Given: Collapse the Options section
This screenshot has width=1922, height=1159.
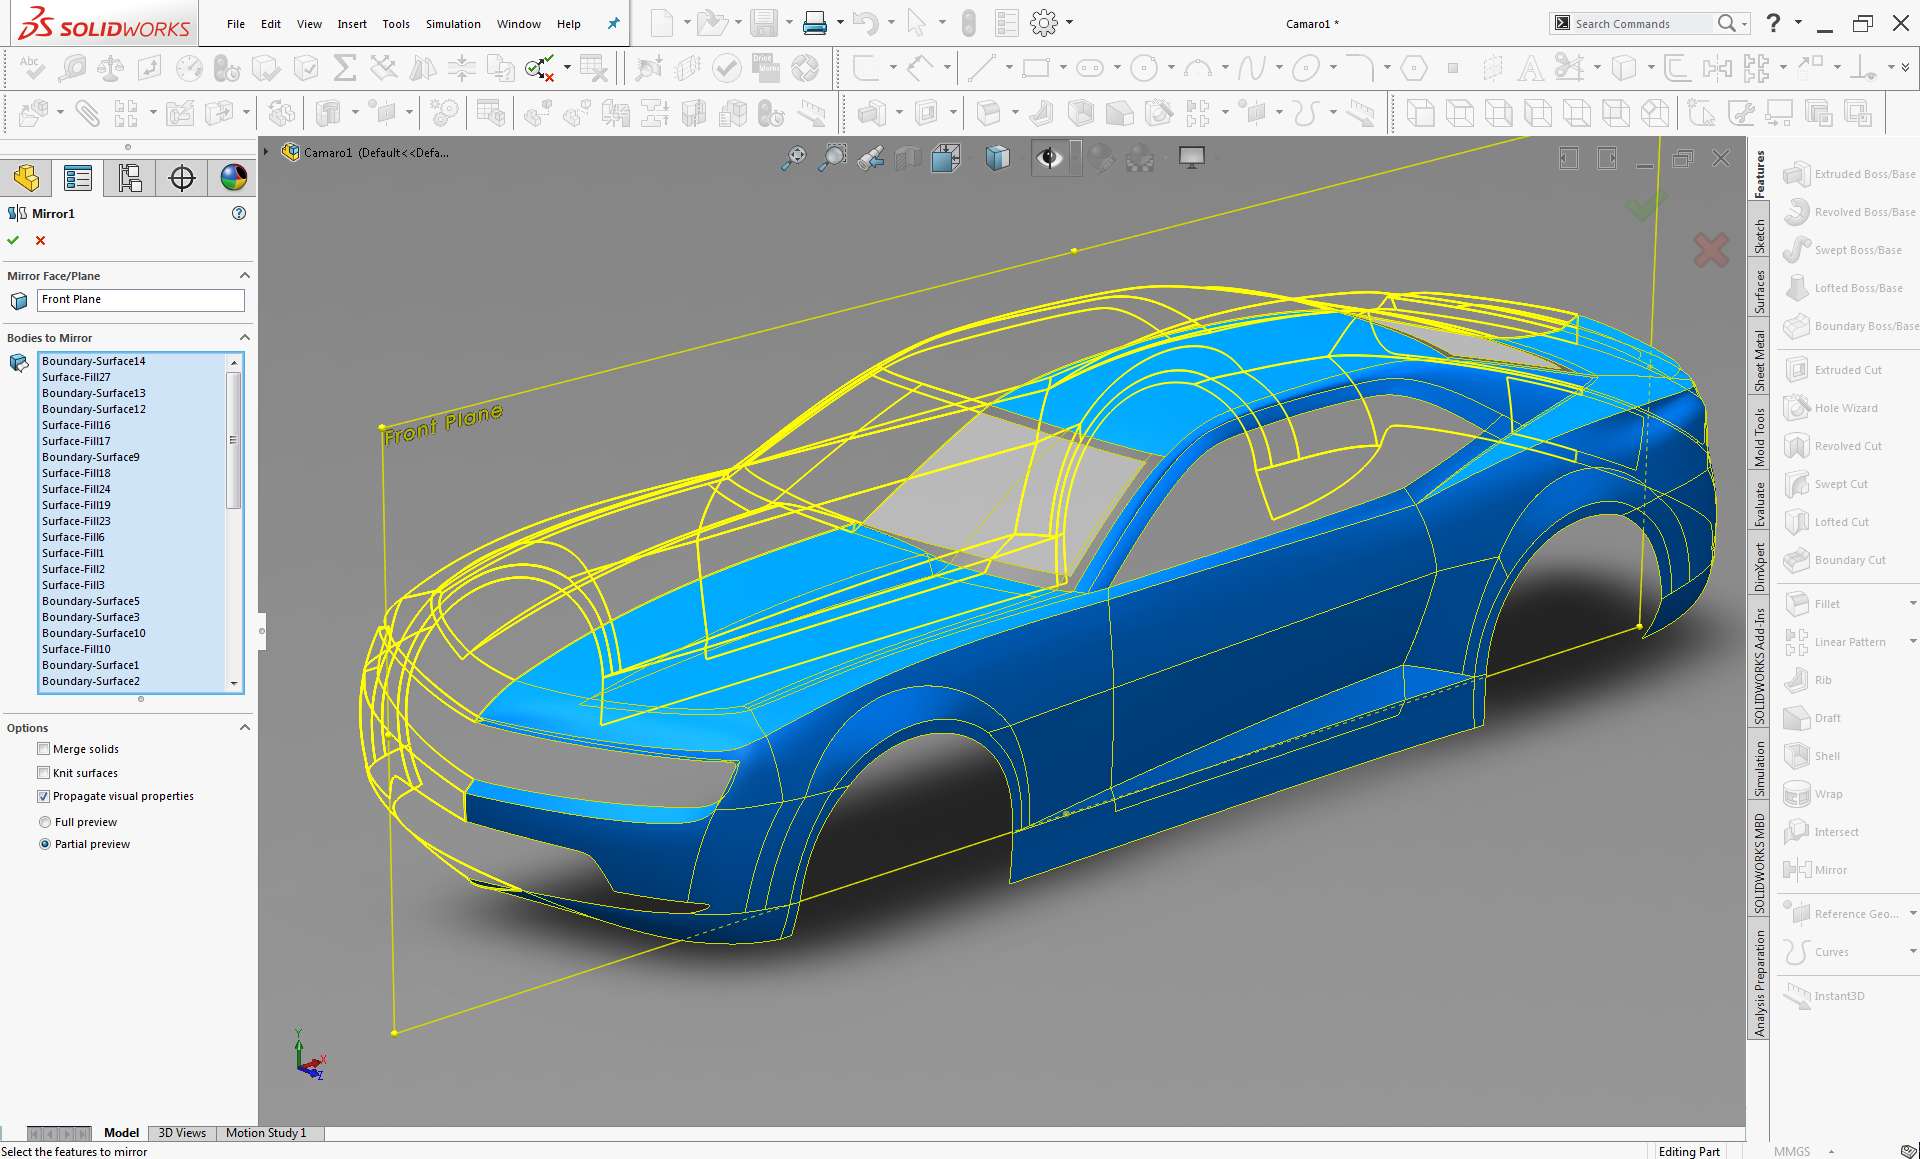Looking at the screenshot, I should coord(244,728).
